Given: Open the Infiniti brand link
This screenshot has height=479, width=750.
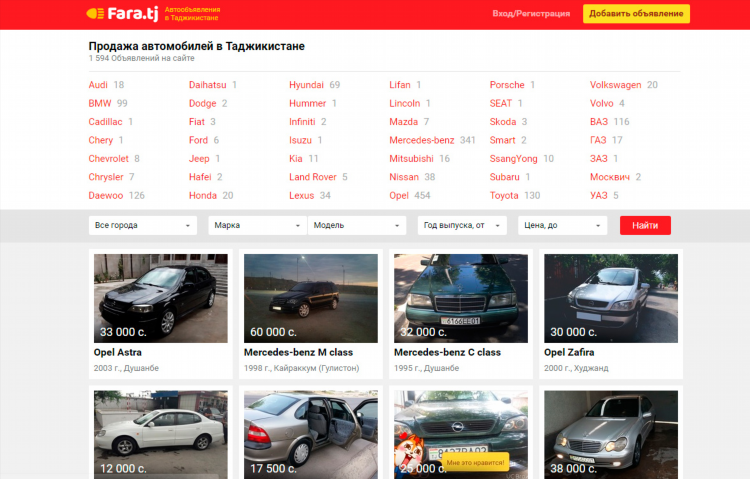Looking at the screenshot, I should click(x=302, y=122).
